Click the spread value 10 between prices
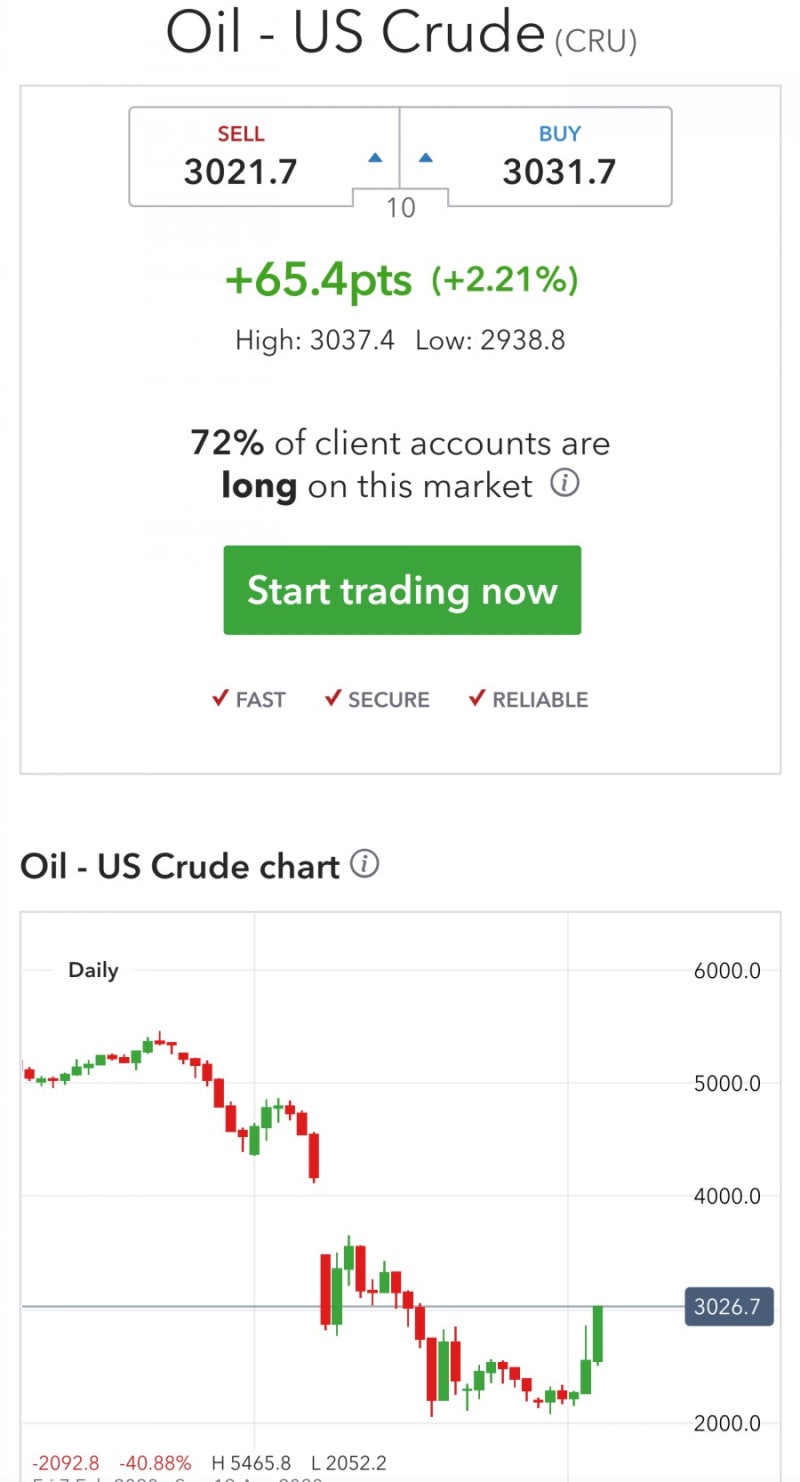The height and width of the screenshot is (1482, 800). [400, 208]
